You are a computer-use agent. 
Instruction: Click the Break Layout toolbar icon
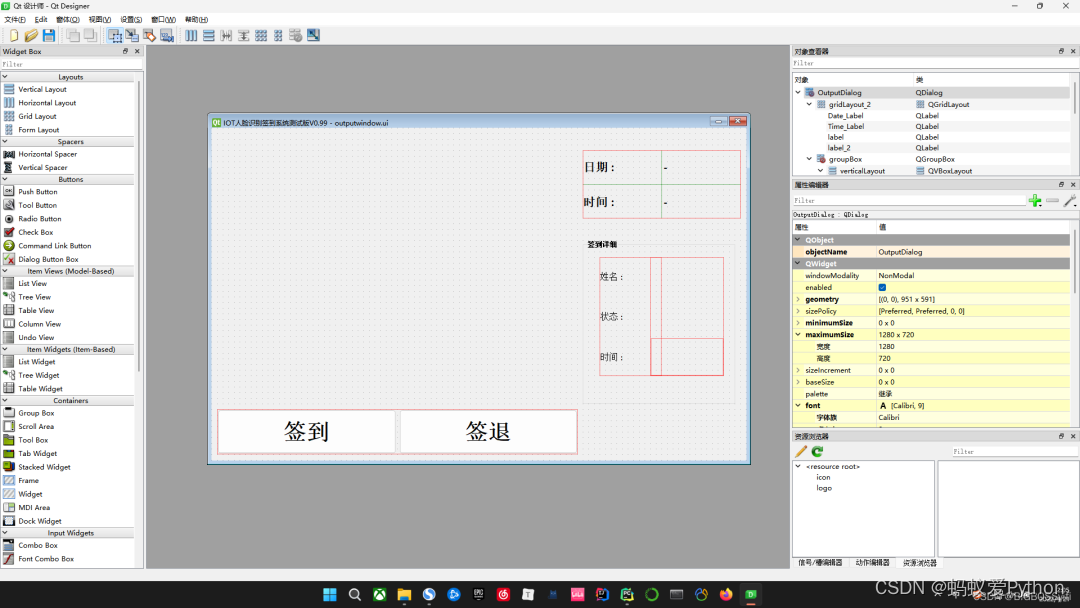pyautogui.click(x=295, y=35)
